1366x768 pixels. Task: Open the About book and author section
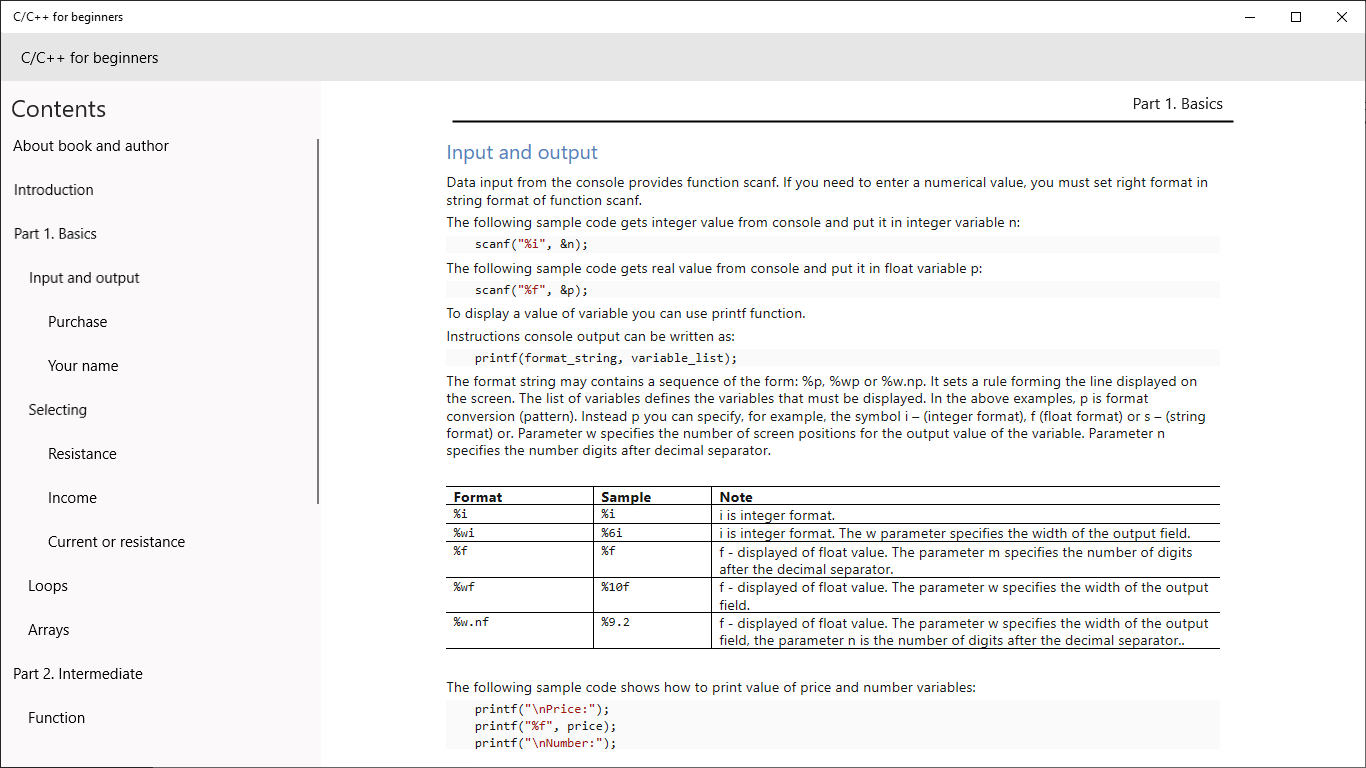point(90,145)
